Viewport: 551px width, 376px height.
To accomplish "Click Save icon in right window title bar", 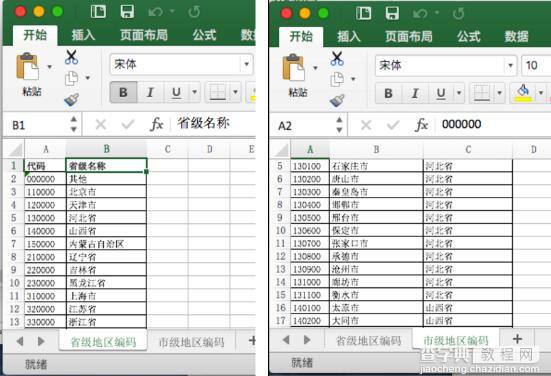I will coord(393,13).
